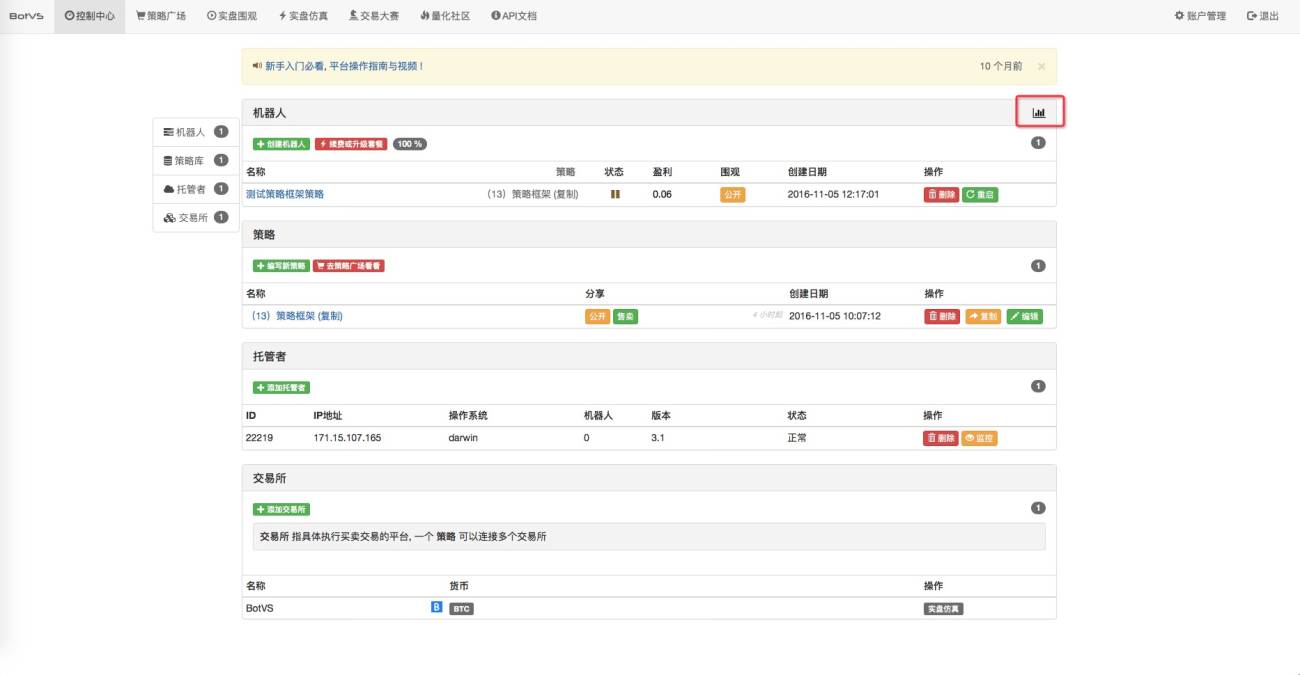This screenshot has width=1300, height=675.
Task: Delete the strategy 策略框架 (复制)
Action: point(942,316)
